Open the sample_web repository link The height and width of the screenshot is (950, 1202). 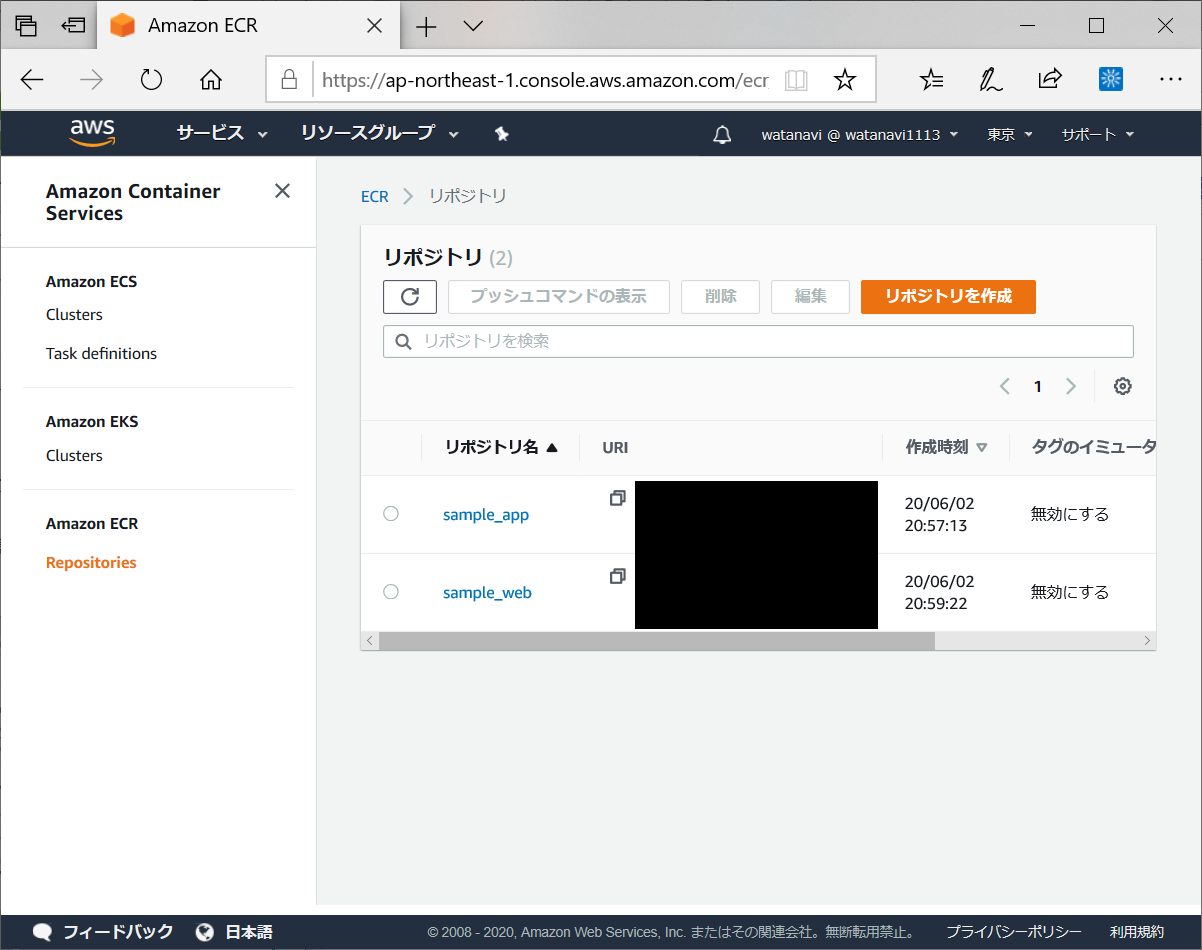click(x=487, y=593)
